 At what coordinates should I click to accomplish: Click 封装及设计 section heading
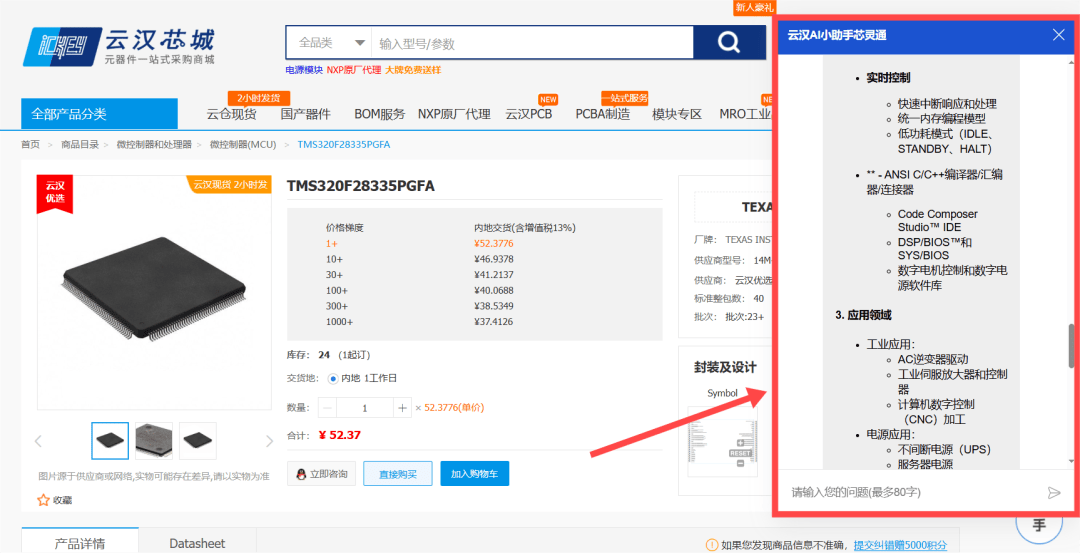725,367
